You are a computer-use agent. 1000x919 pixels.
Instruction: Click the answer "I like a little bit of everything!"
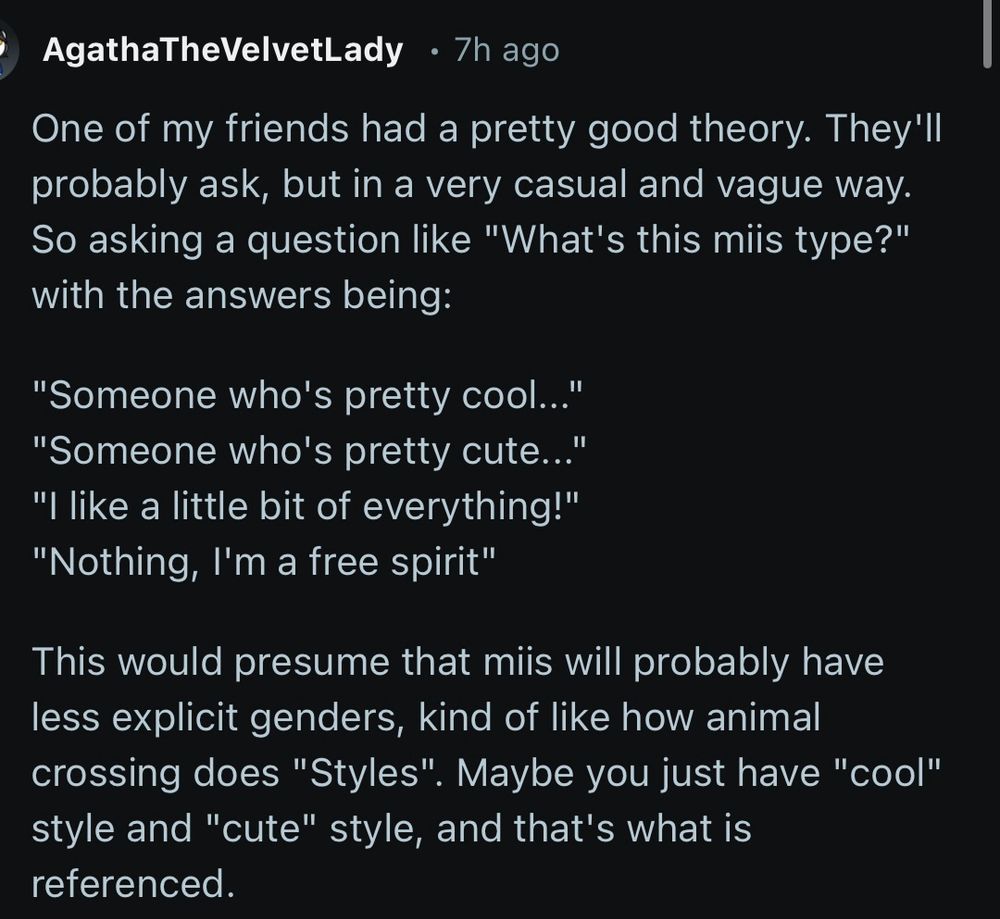pos(306,506)
